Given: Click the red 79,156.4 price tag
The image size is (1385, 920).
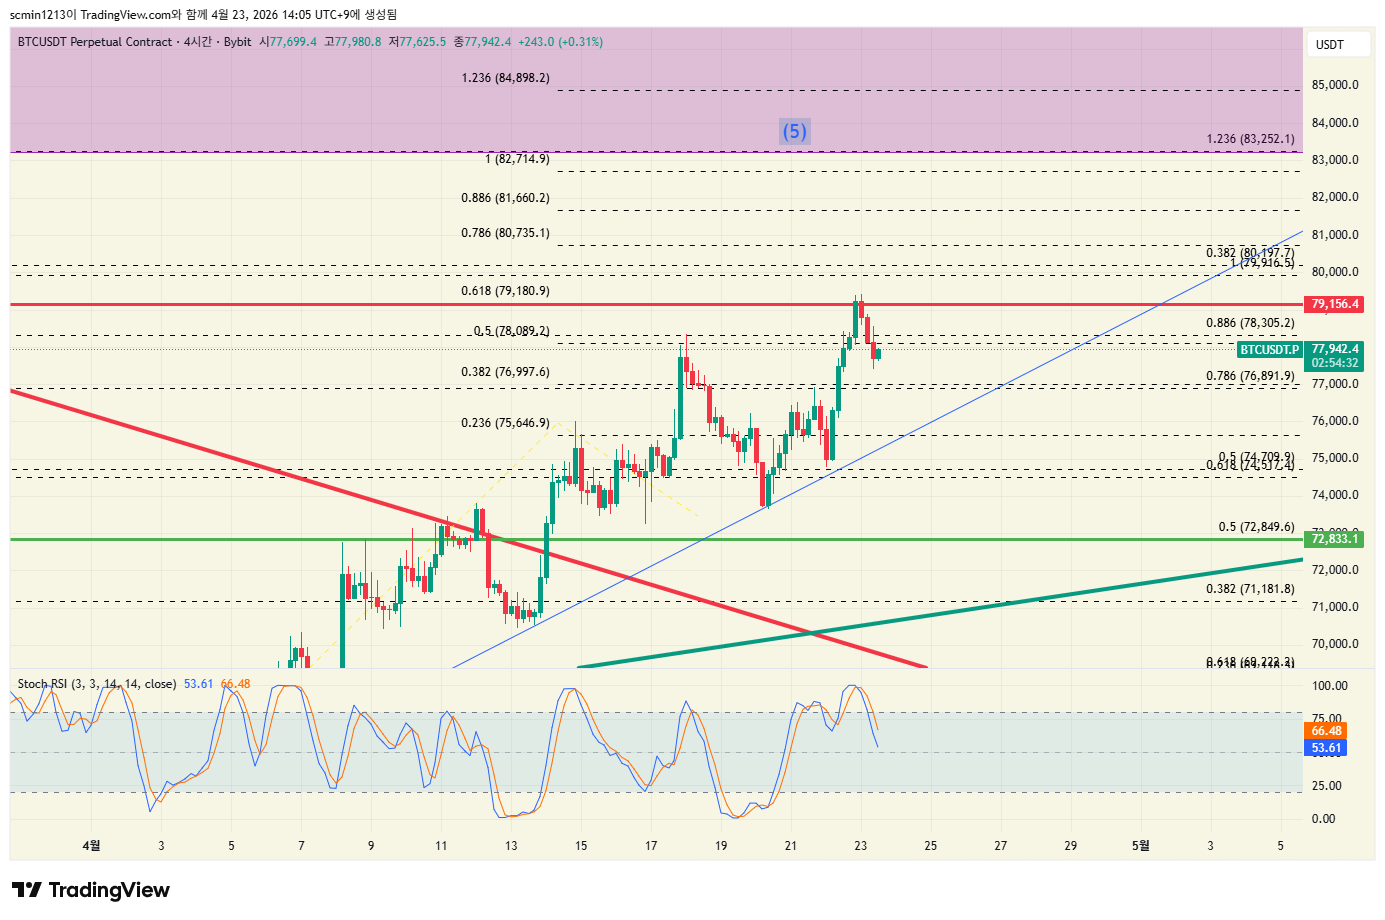Looking at the screenshot, I should (1335, 304).
